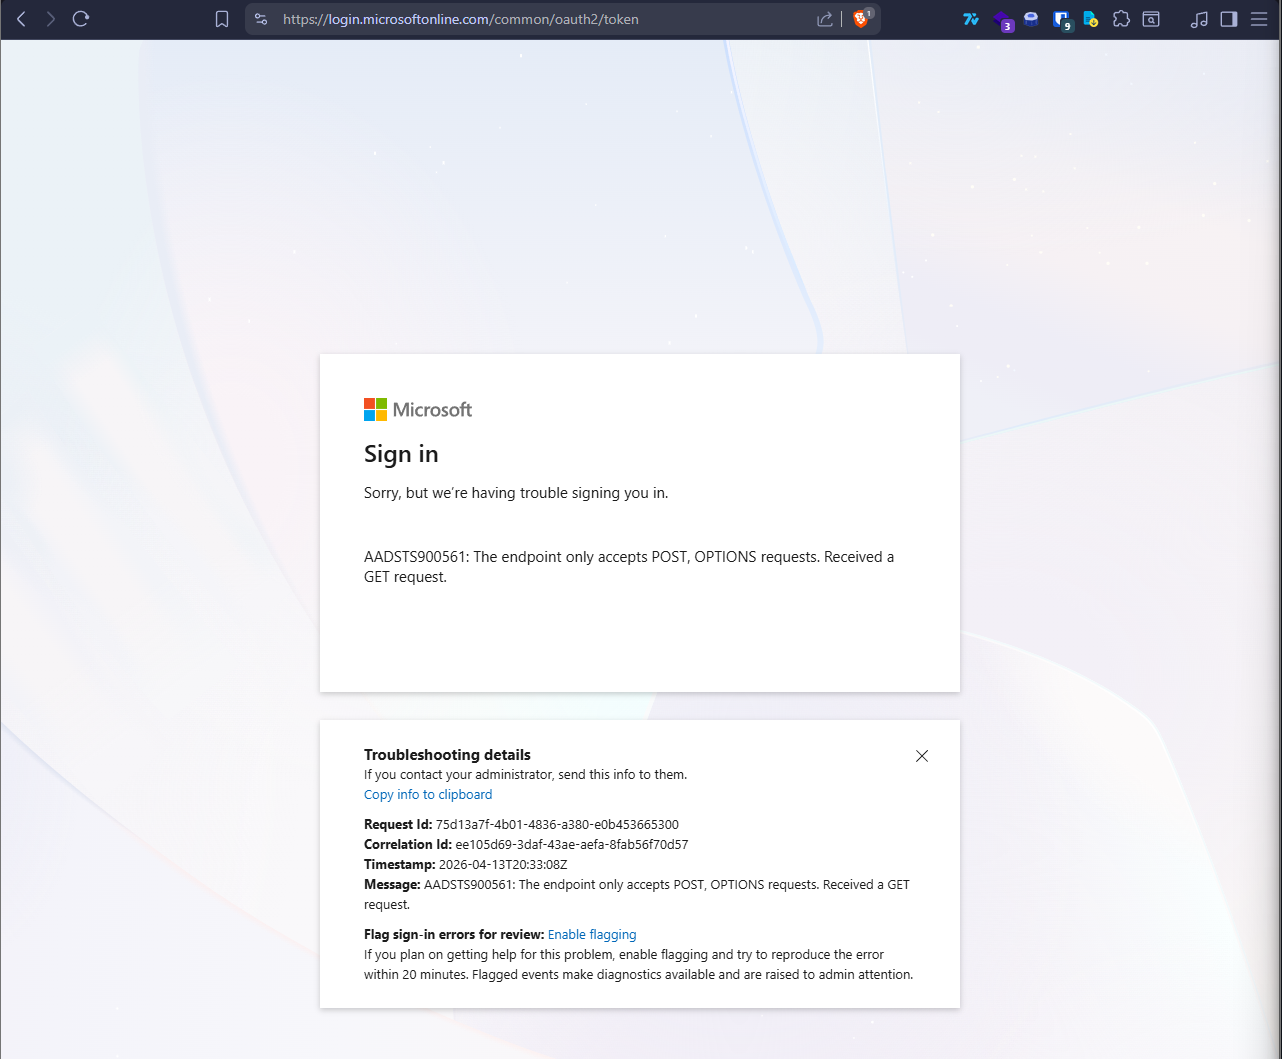Image resolution: width=1282 pixels, height=1059 pixels.
Task: Dismiss the Troubleshooting details panel
Action: [x=921, y=756]
